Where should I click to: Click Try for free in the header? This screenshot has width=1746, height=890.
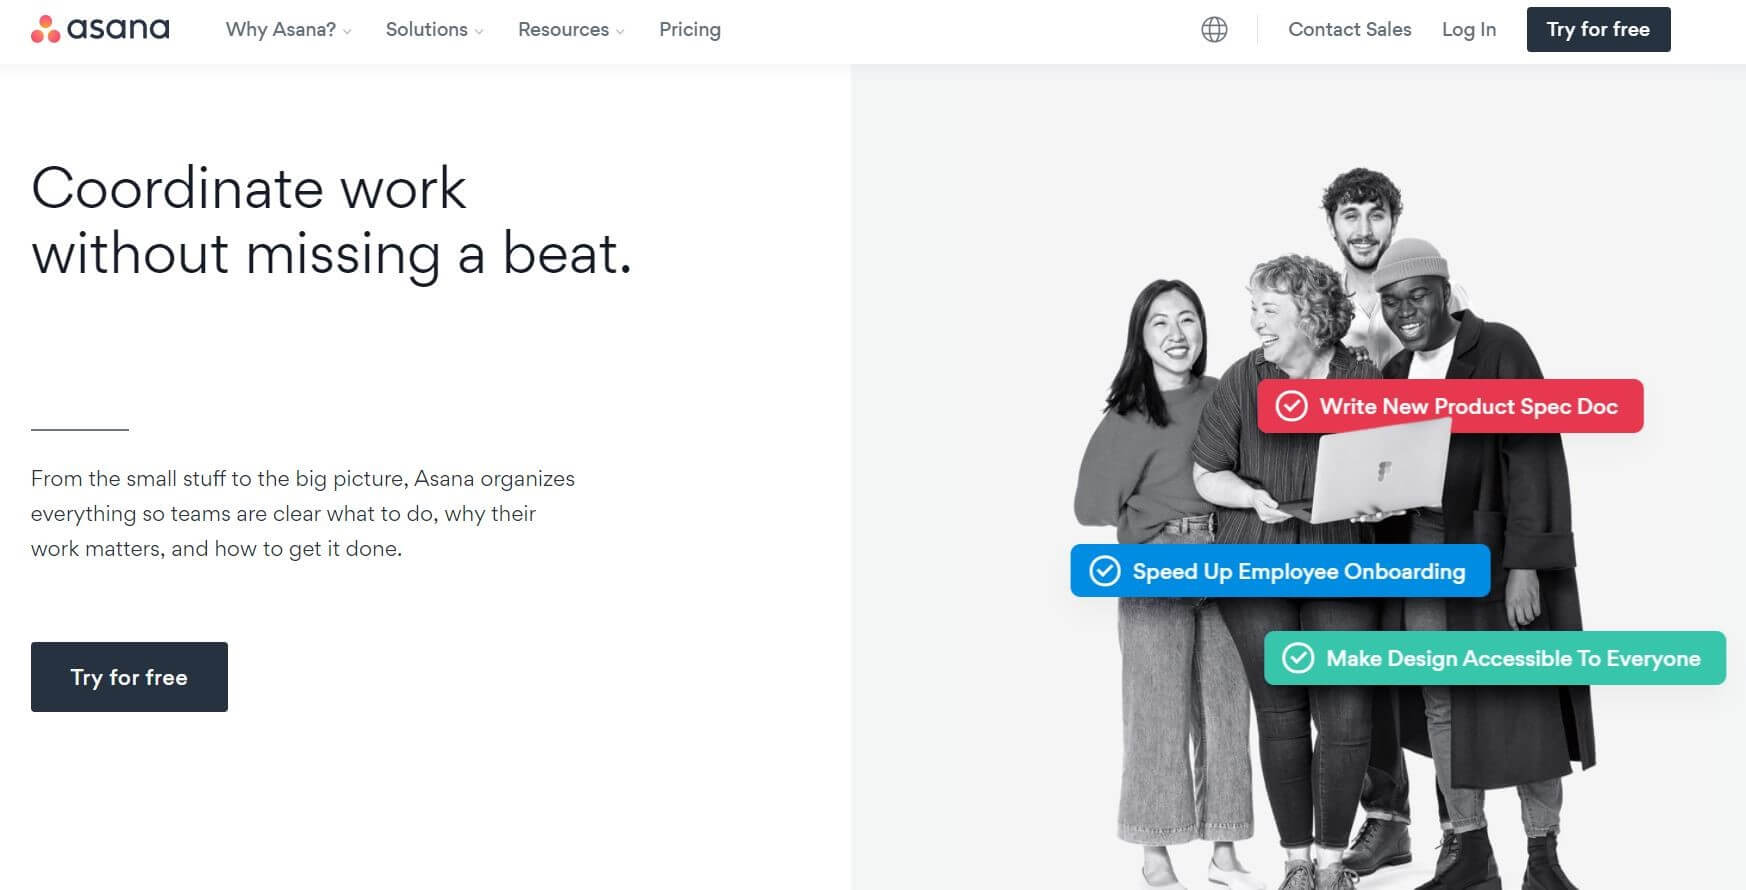pos(1598,30)
